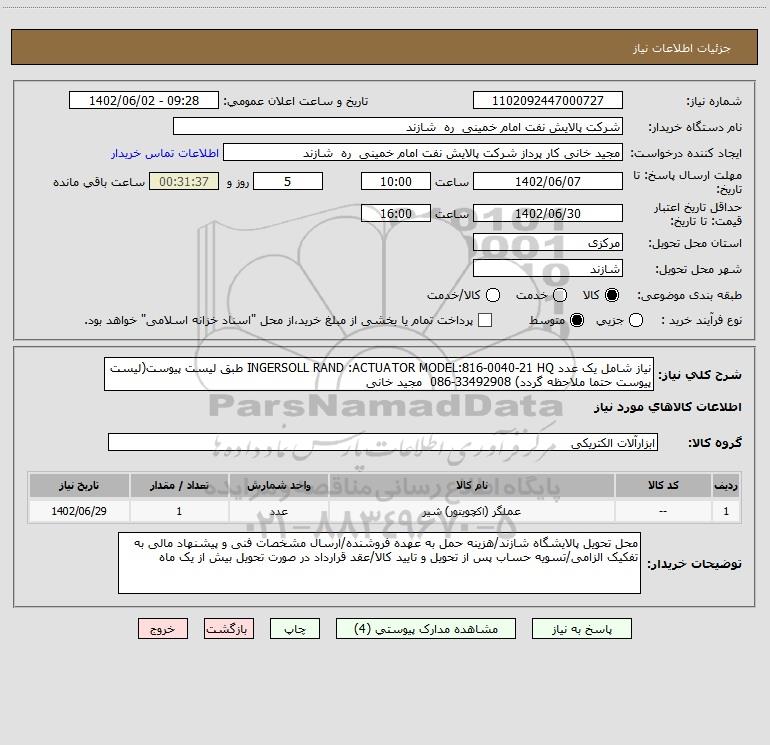Click the validity time field 16:00
Image resolution: width=770 pixels, height=745 pixels.
[x=396, y=214]
